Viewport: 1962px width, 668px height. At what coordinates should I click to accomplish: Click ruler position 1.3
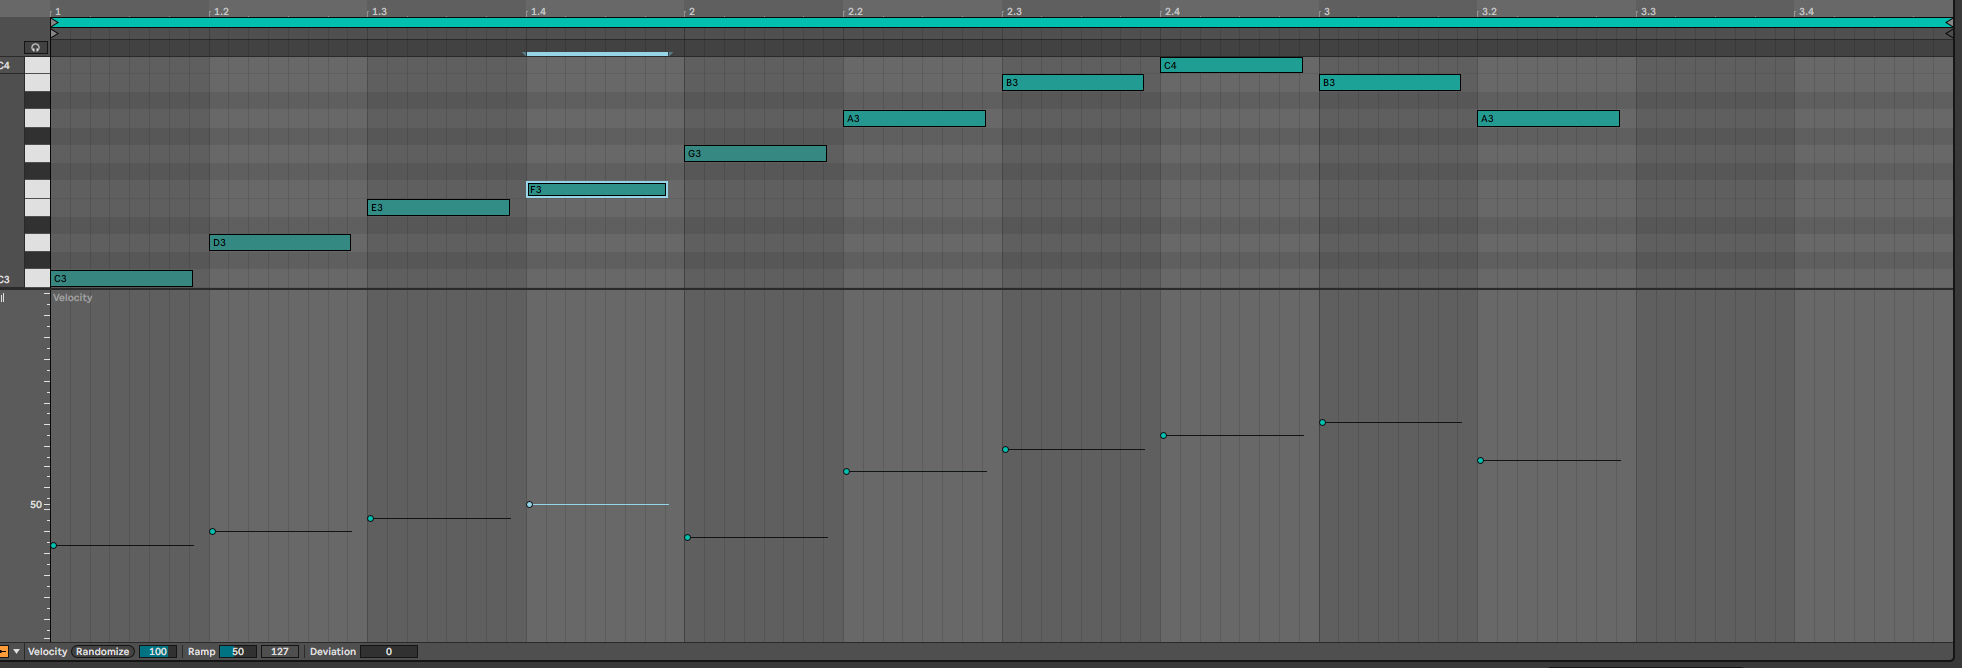379,12
